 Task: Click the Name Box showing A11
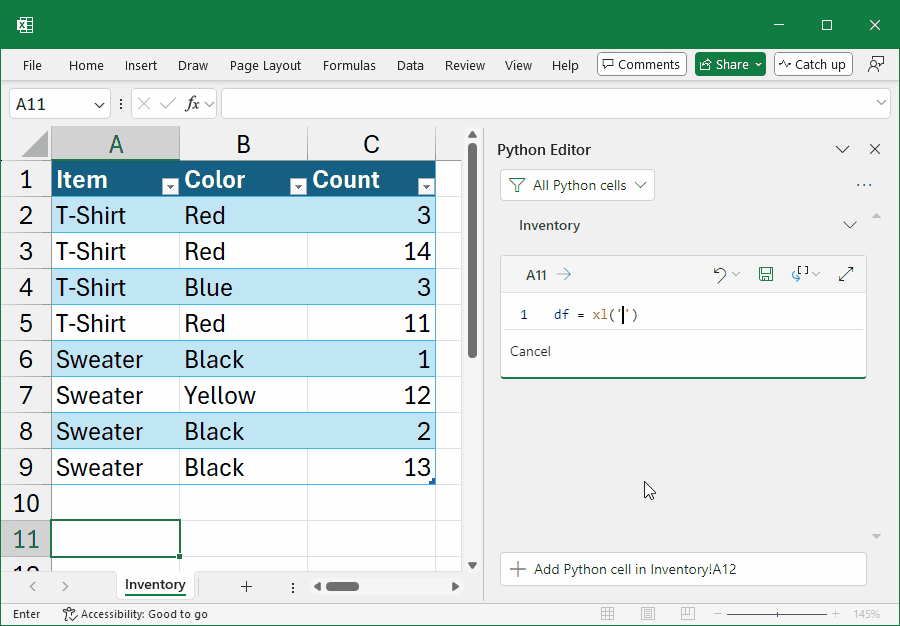pyautogui.click(x=52, y=104)
